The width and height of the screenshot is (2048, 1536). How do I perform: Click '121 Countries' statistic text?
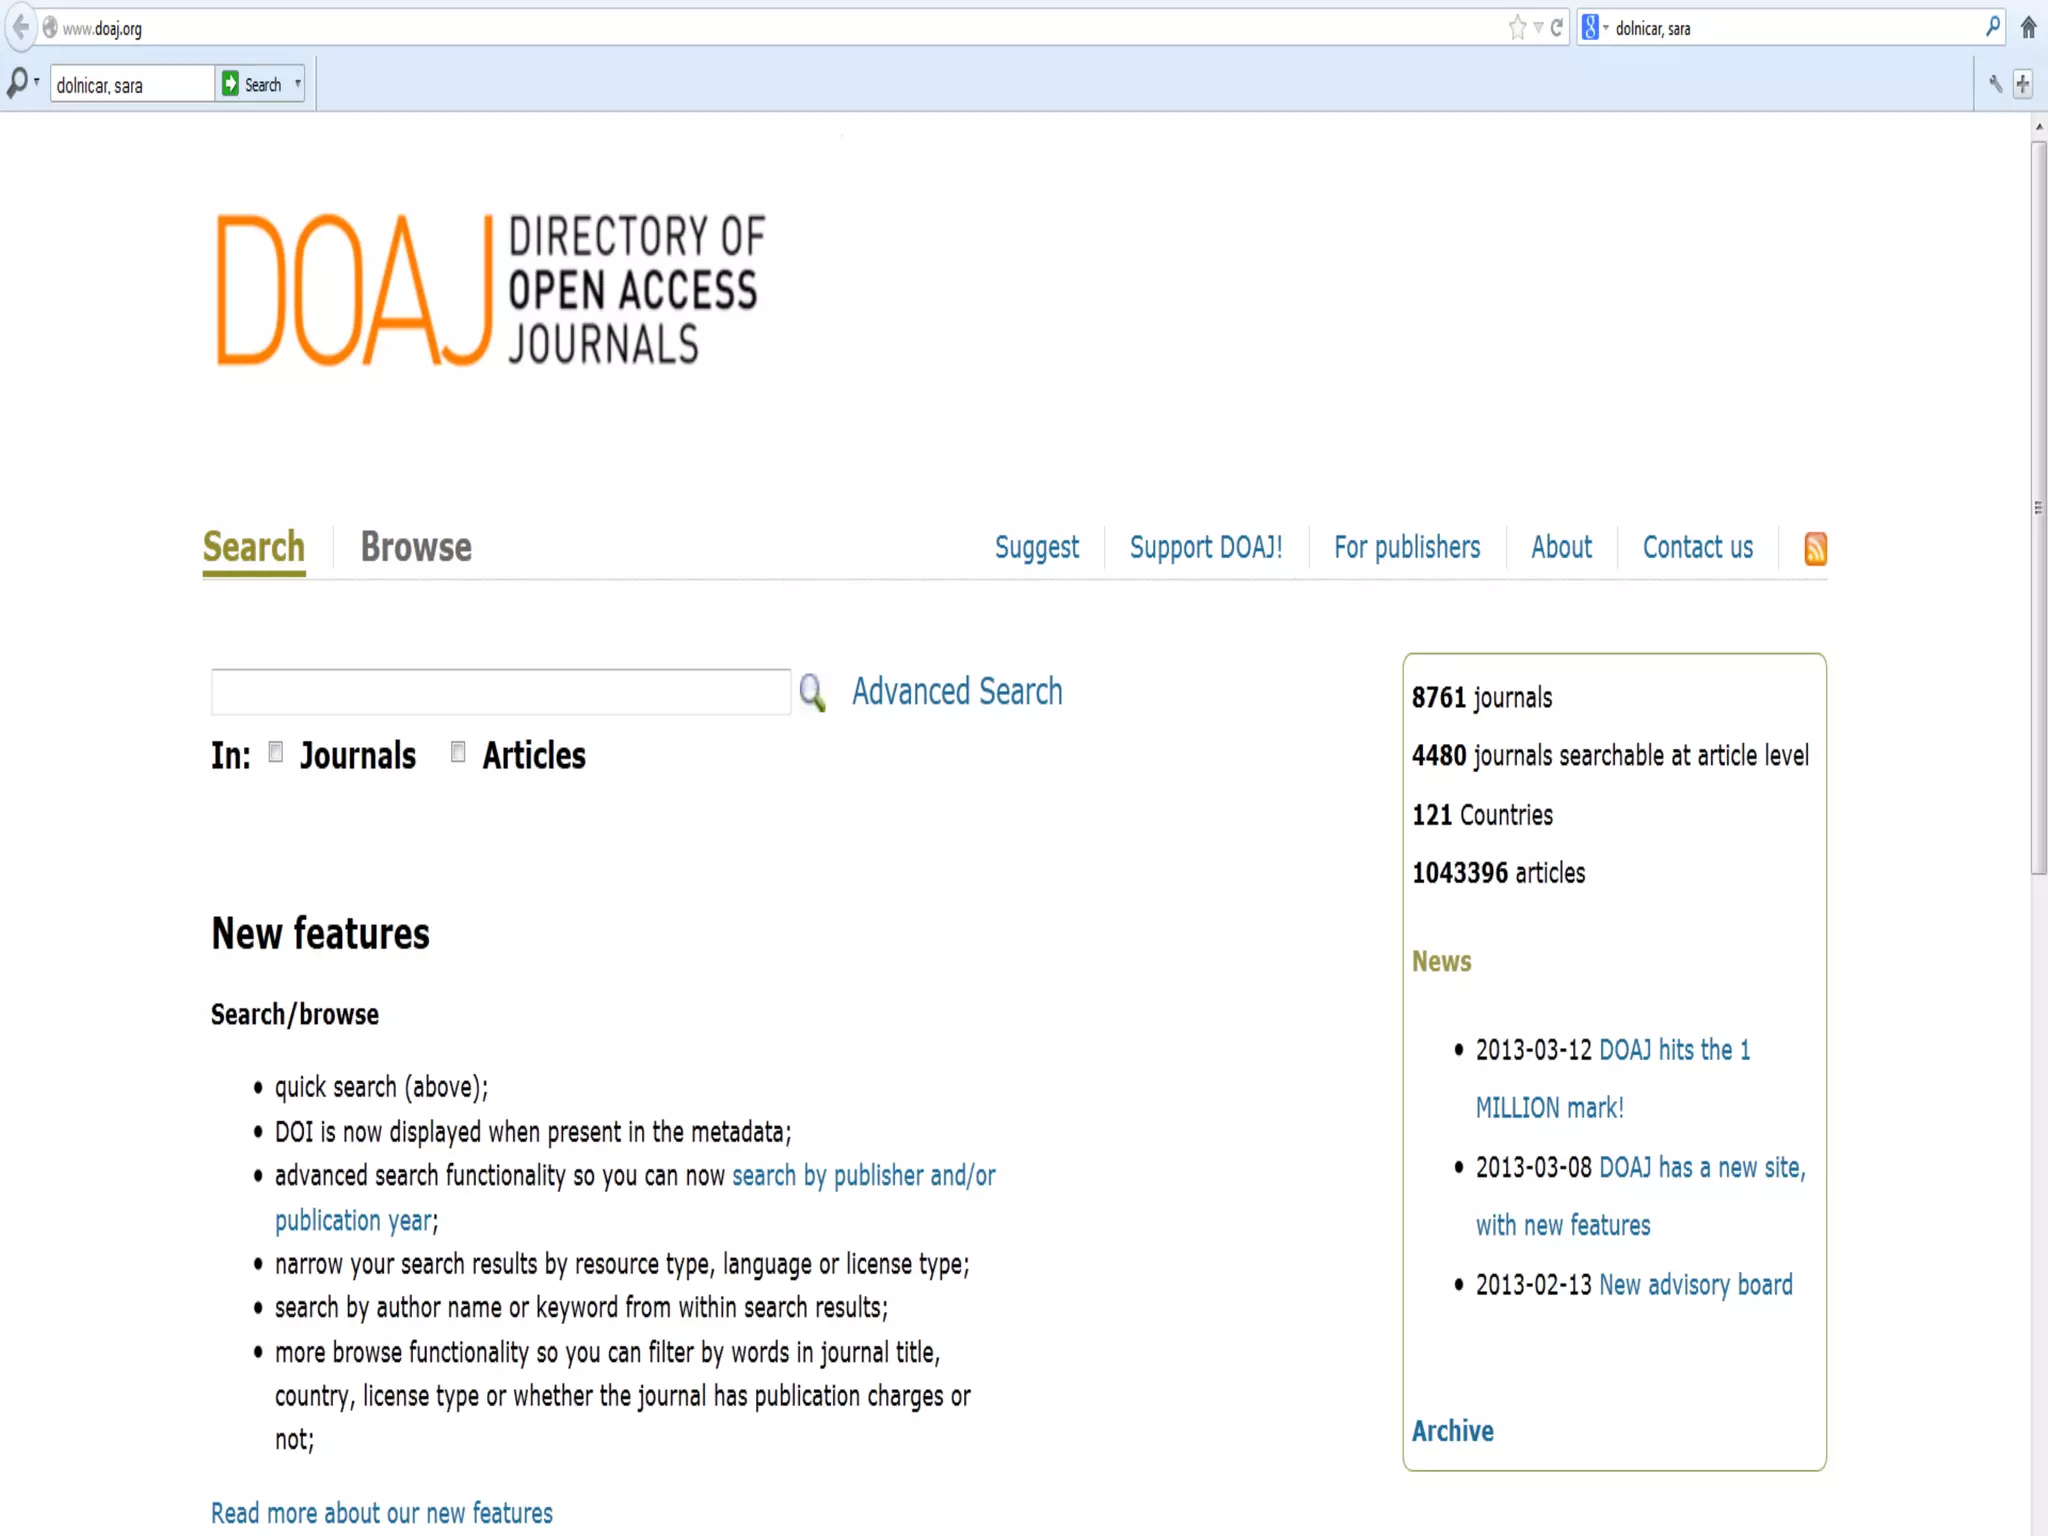point(1482,815)
